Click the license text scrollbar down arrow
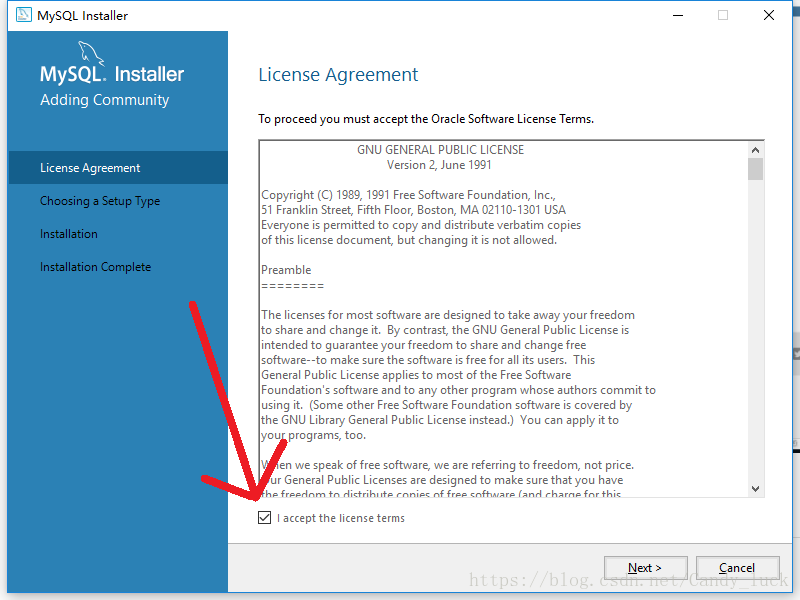Viewport: 800px width, 600px height. click(756, 489)
